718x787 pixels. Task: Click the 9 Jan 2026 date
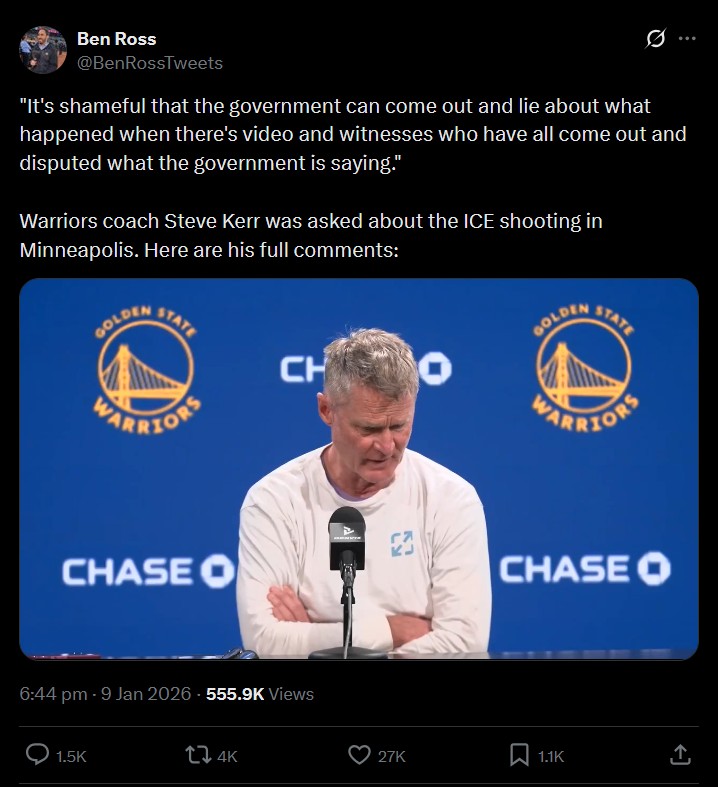(146, 694)
